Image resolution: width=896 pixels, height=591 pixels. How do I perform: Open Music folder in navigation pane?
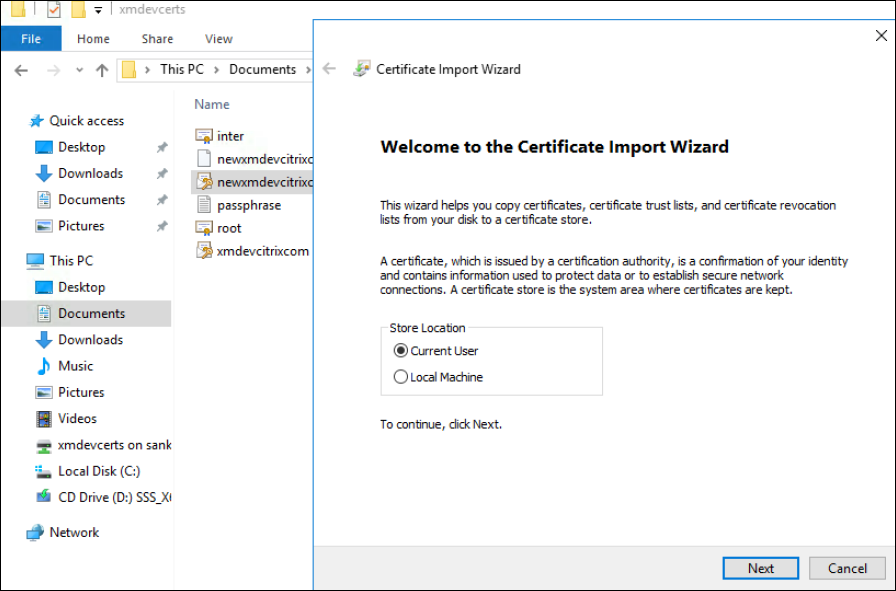75,366
